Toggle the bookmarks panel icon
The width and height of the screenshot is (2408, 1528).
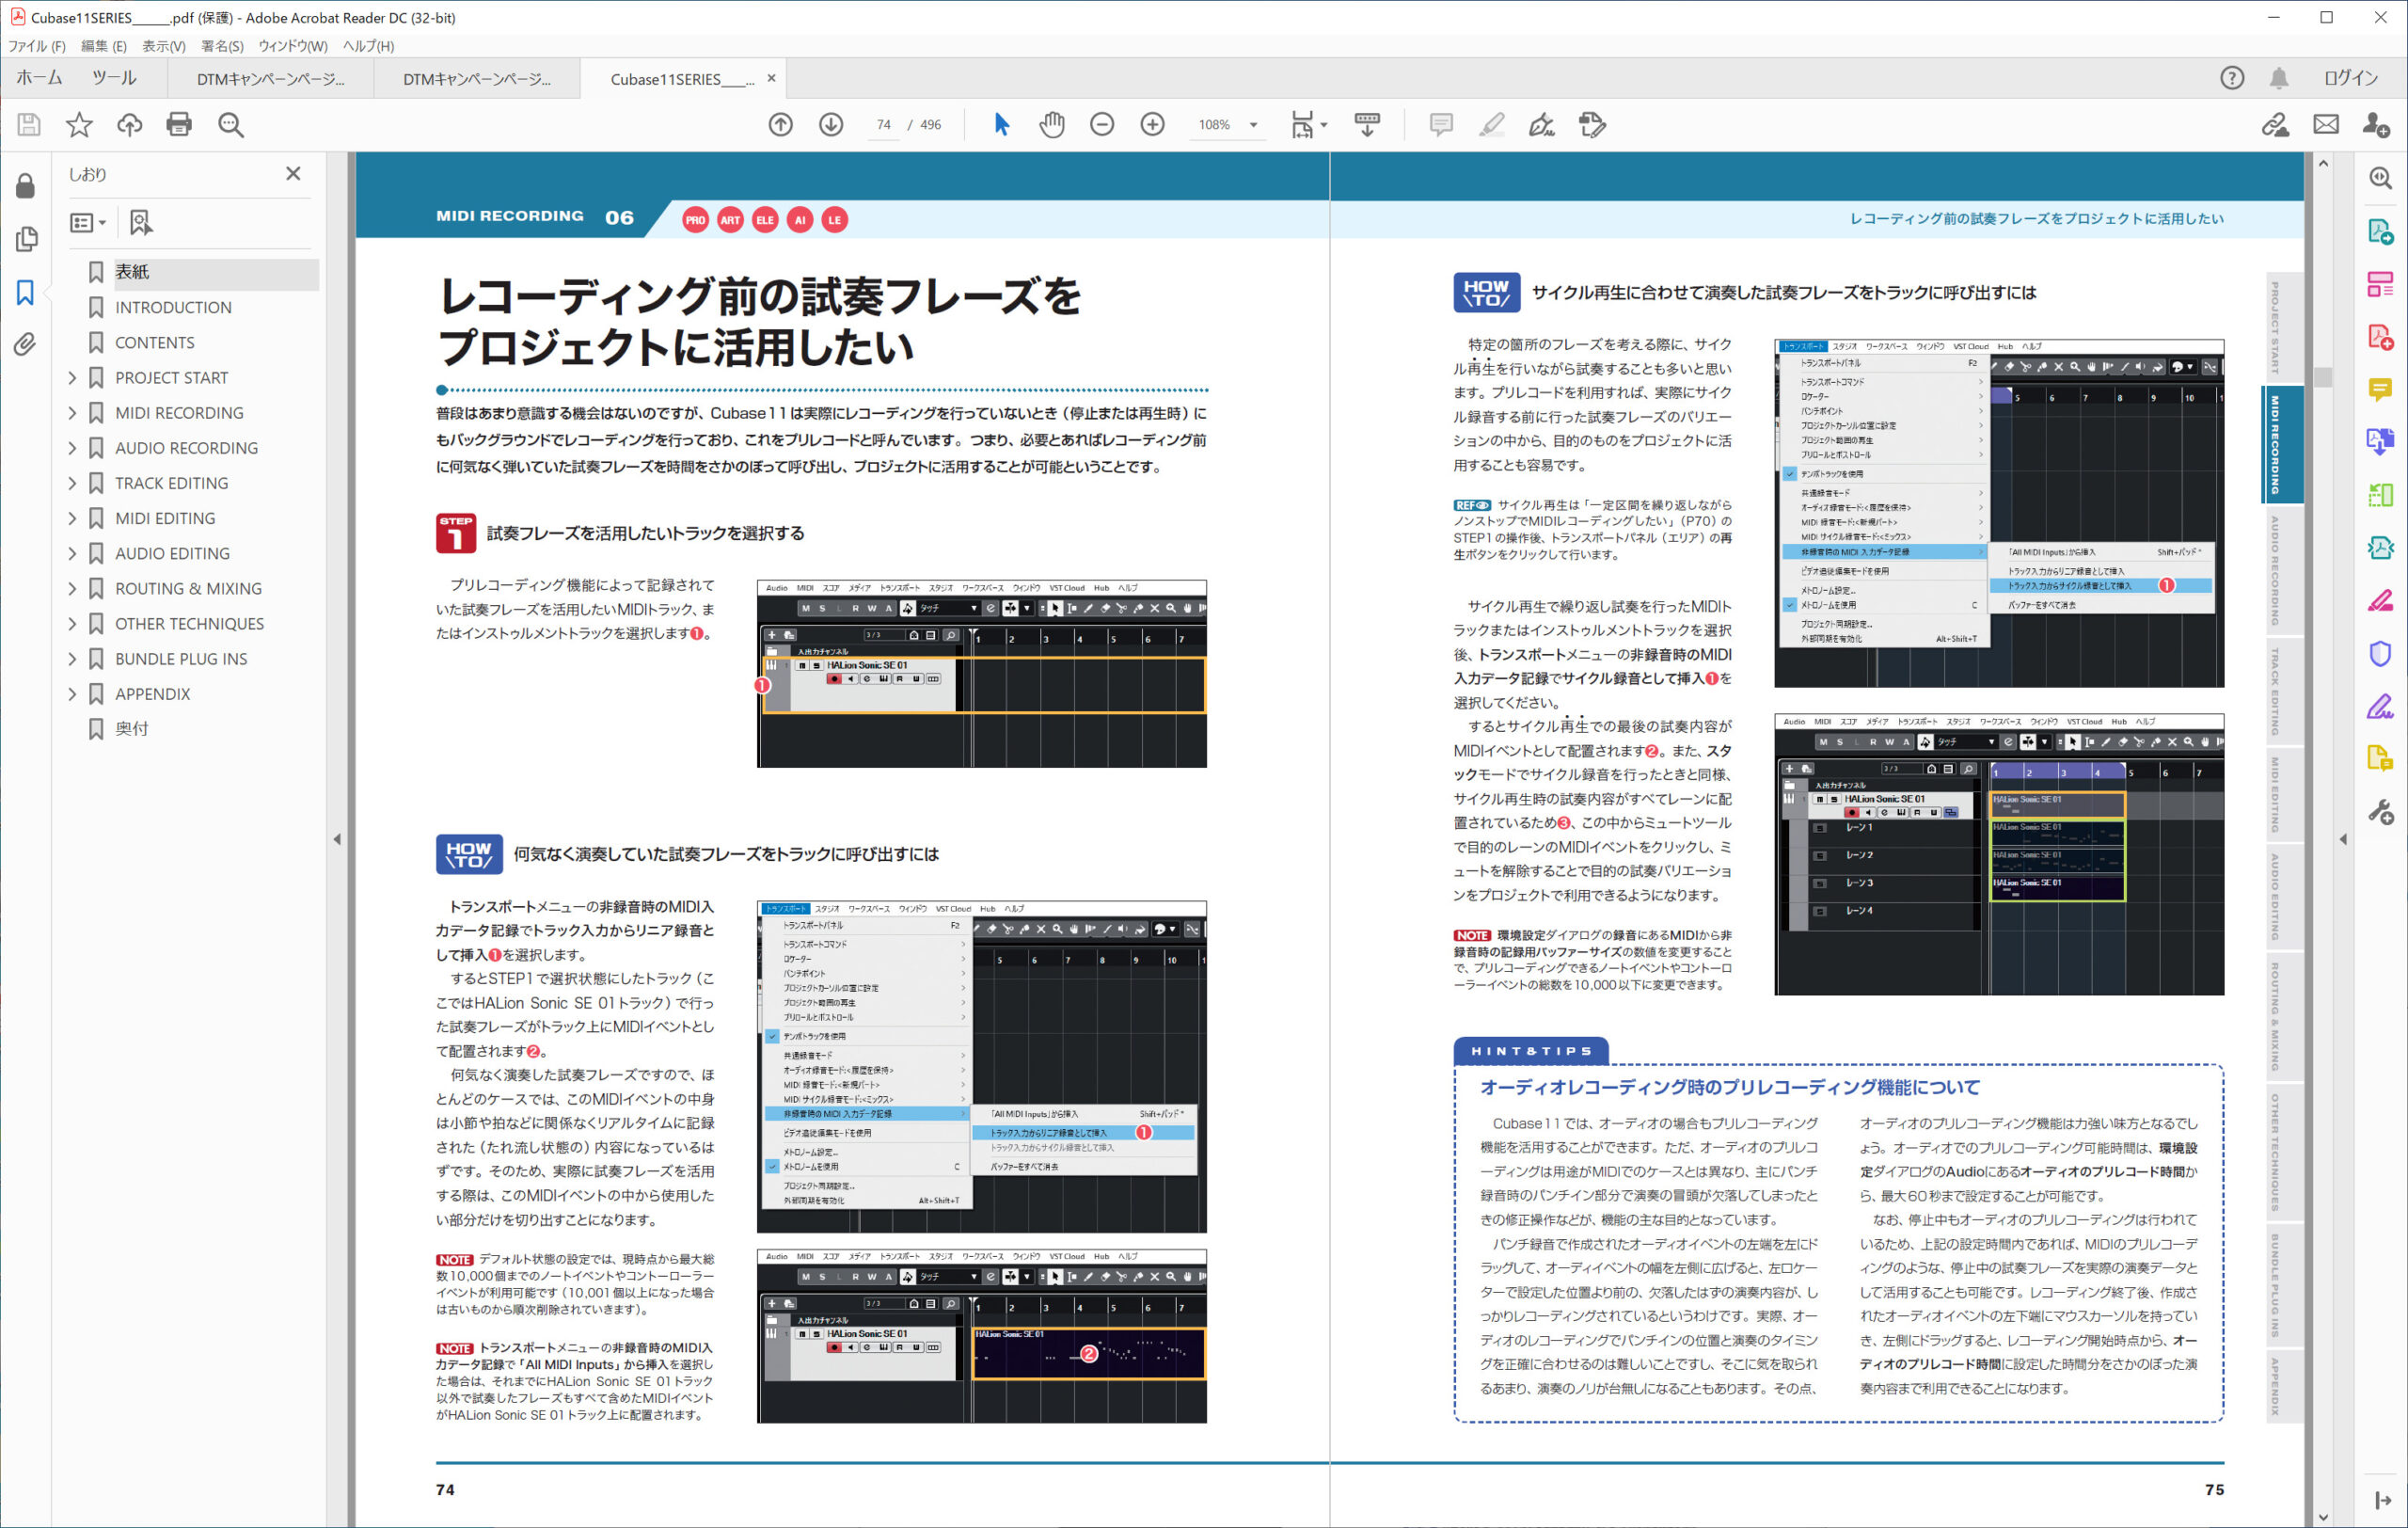pos(25,292)
